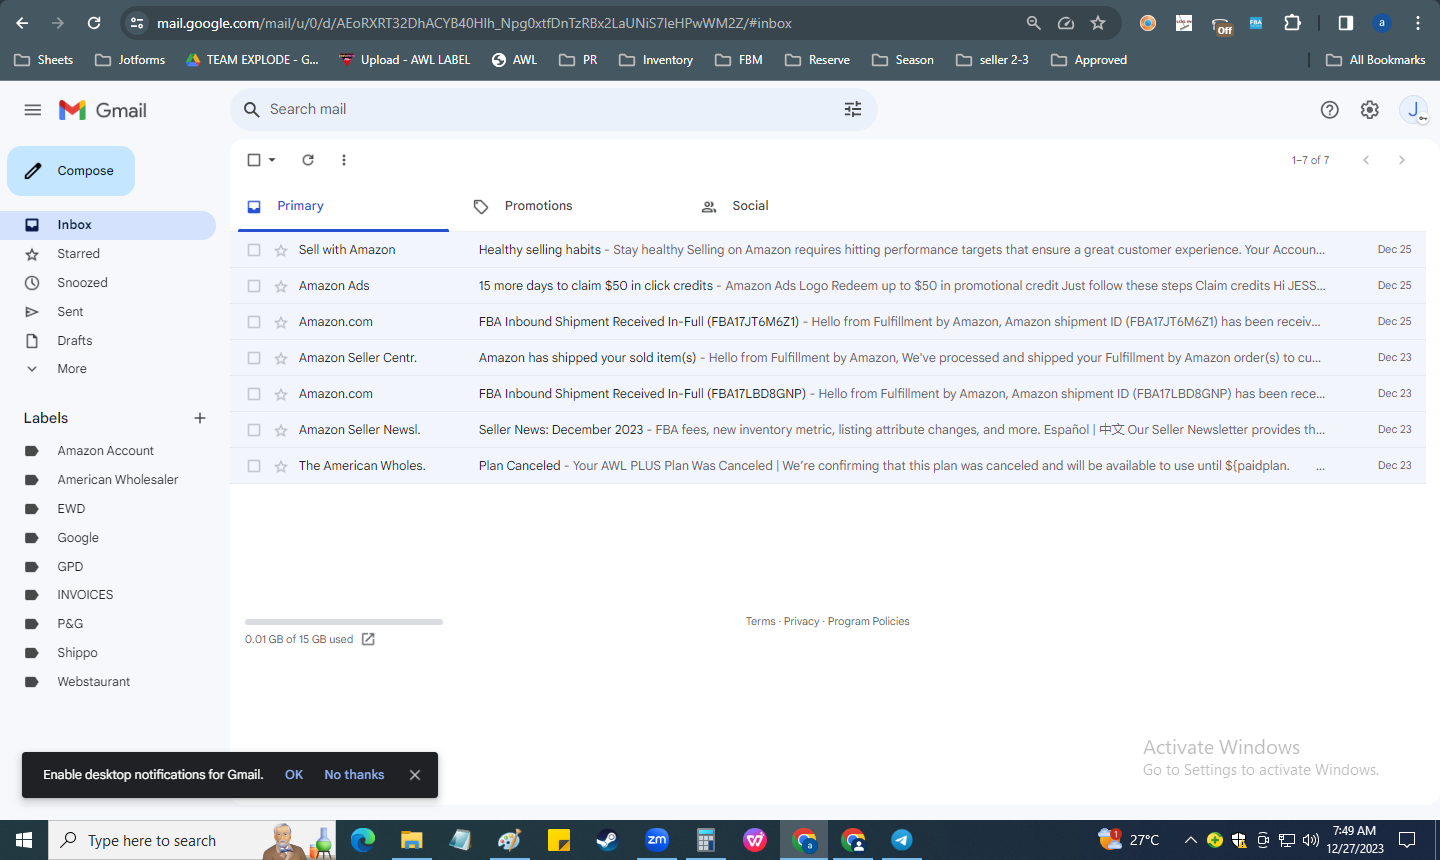The image size is (1440, 860).
Task: Open Telegram from the taskbar
Action: [x=902, y=840]
